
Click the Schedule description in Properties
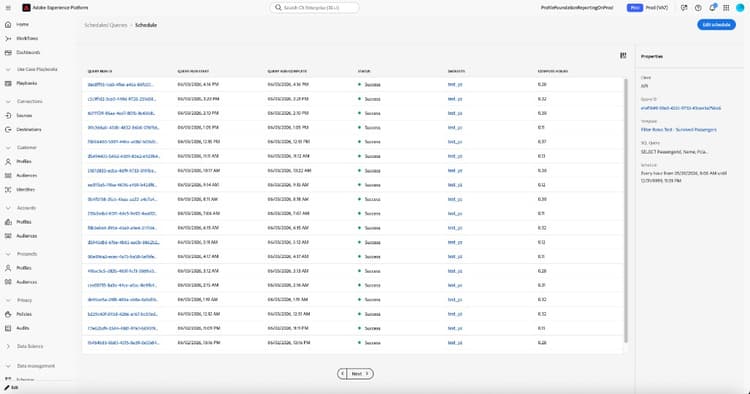[x=684, y=177]
